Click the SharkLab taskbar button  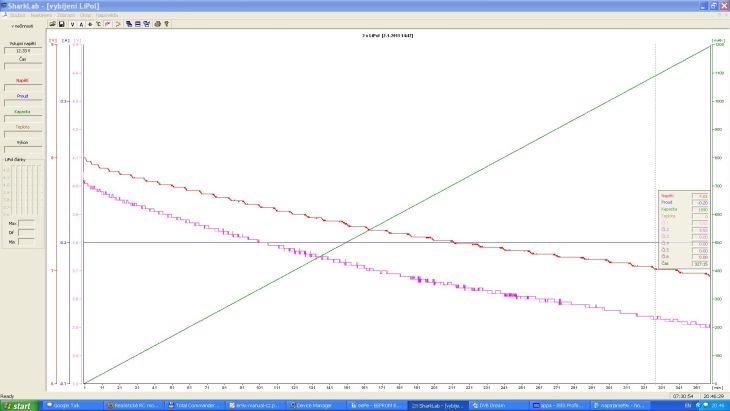tap(437, 405)
